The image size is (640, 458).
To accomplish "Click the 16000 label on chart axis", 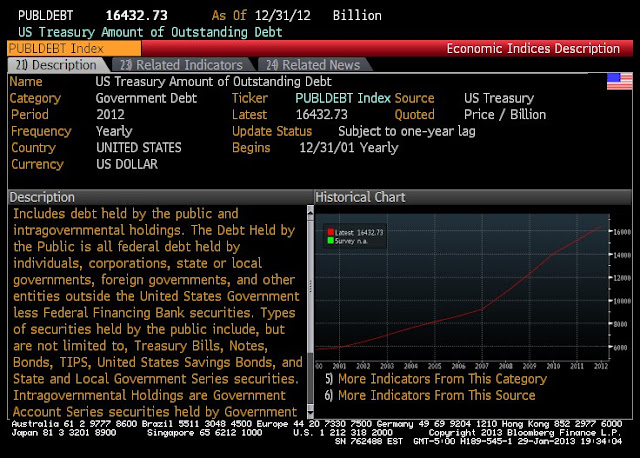I will (x=622, y=232).
